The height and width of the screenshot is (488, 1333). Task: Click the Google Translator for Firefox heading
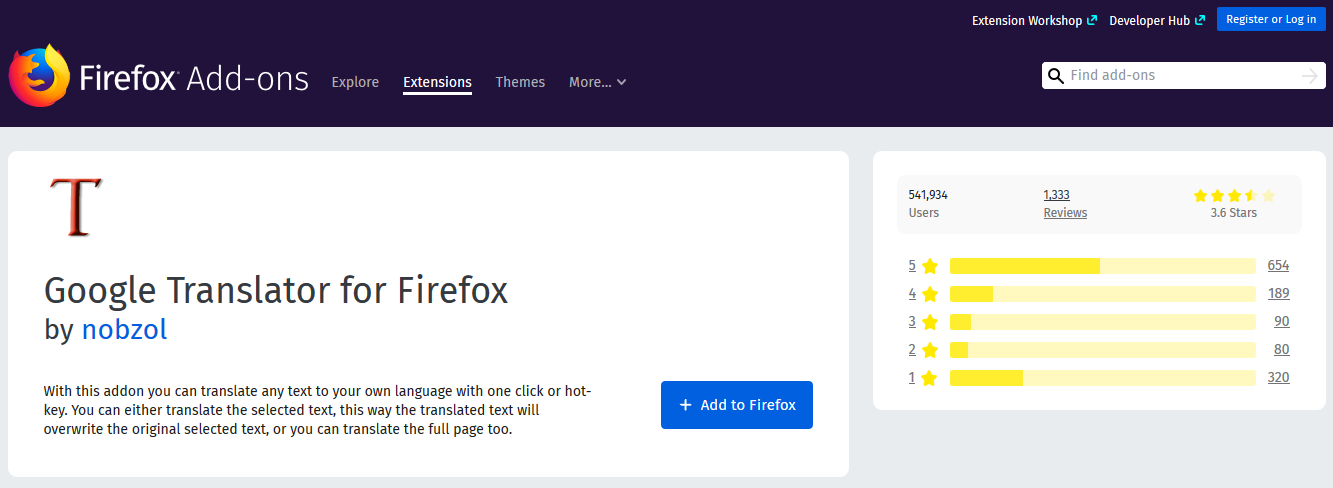click(276, 290)
